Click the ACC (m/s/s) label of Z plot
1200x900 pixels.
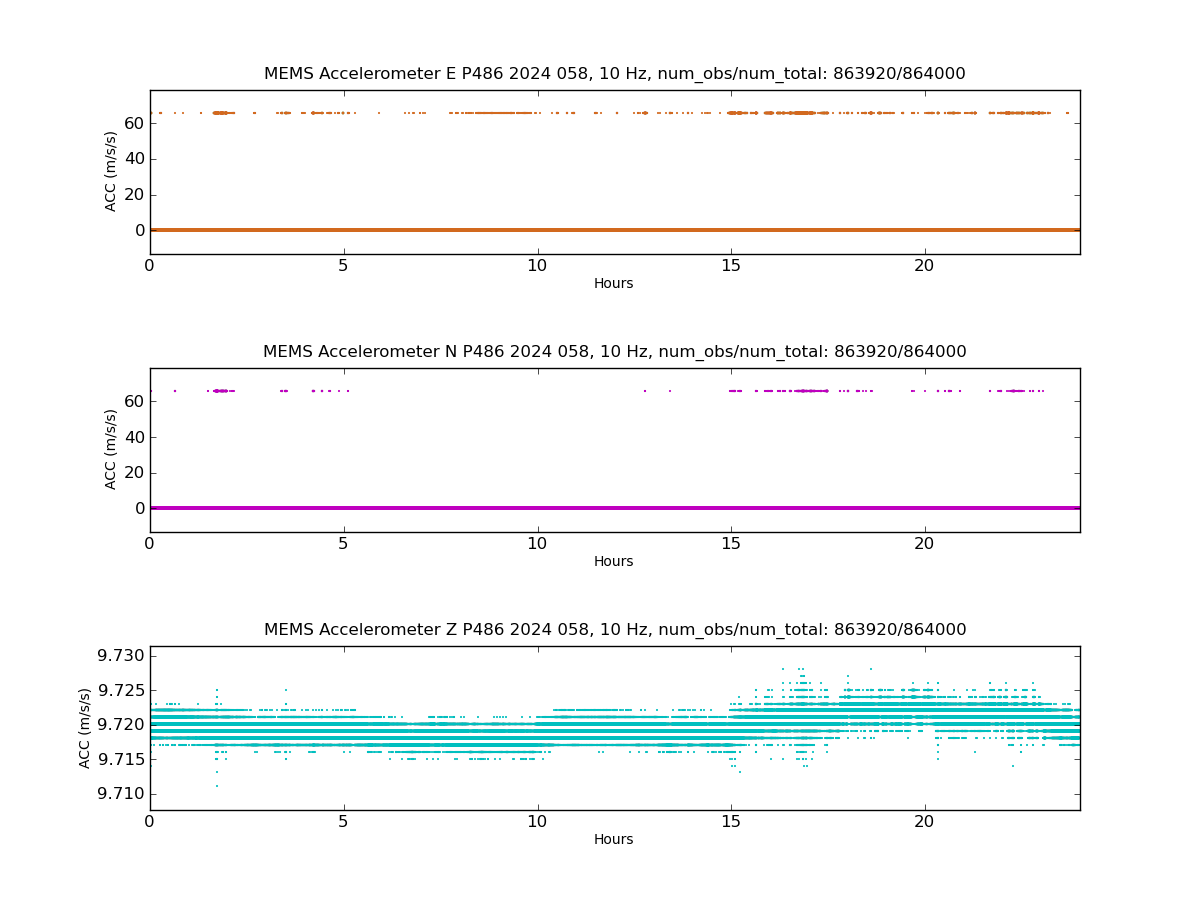coord(85,727)
